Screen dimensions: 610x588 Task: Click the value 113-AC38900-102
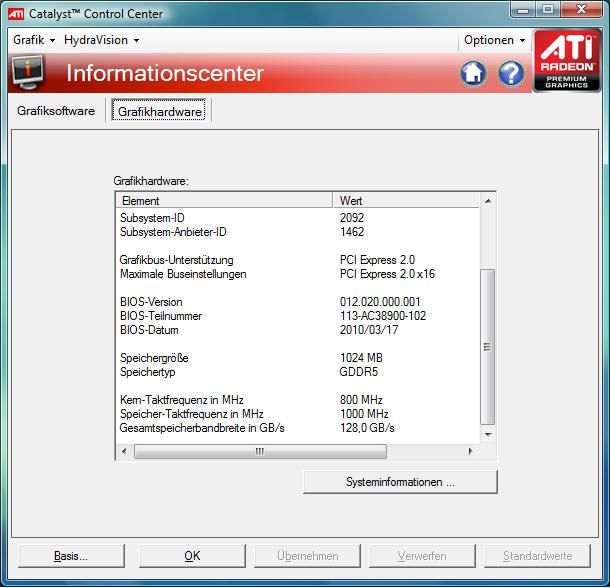pyautogui.click(x=383, y=316)
